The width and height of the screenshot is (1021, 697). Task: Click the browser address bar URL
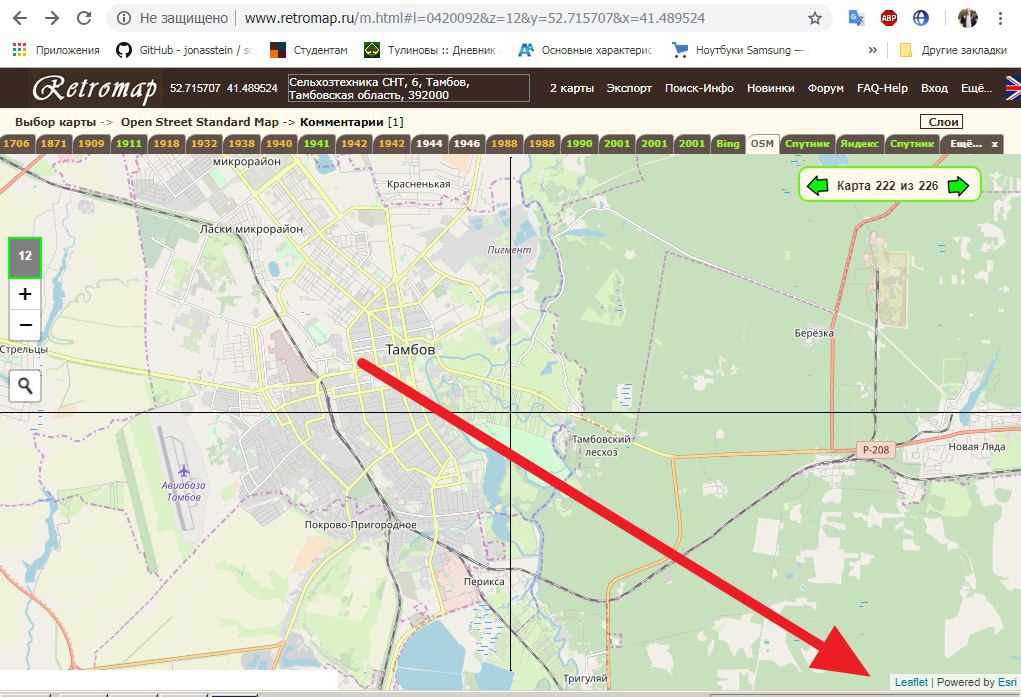point(475,18)
